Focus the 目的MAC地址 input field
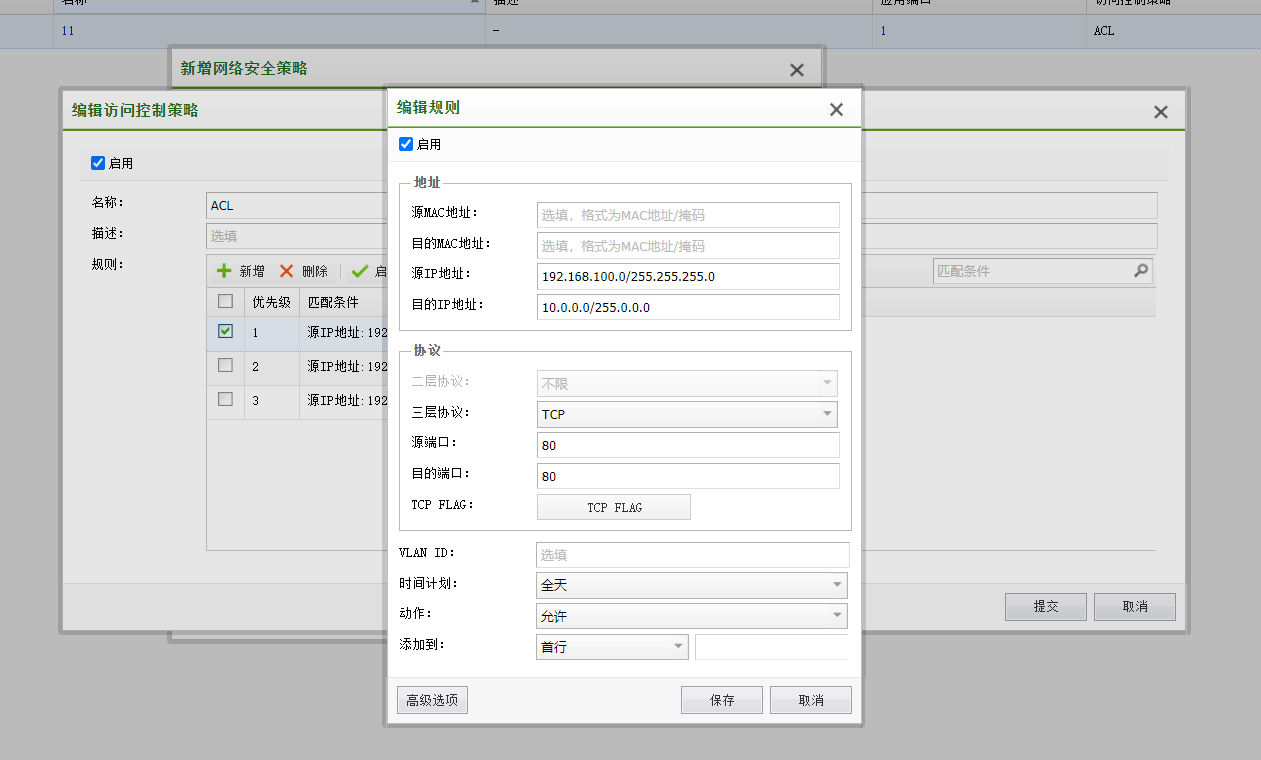Viewport: 1261px width, 760px height. coord(688,246)
